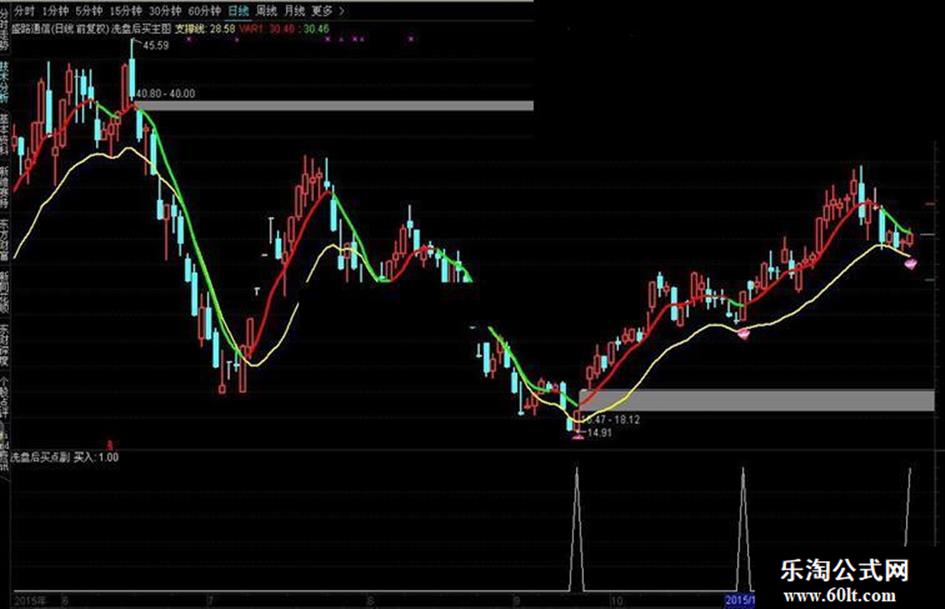Switch to the 周线 weekly chart tab
Viewport: 945px width, 609px height.
click(266, 11)
